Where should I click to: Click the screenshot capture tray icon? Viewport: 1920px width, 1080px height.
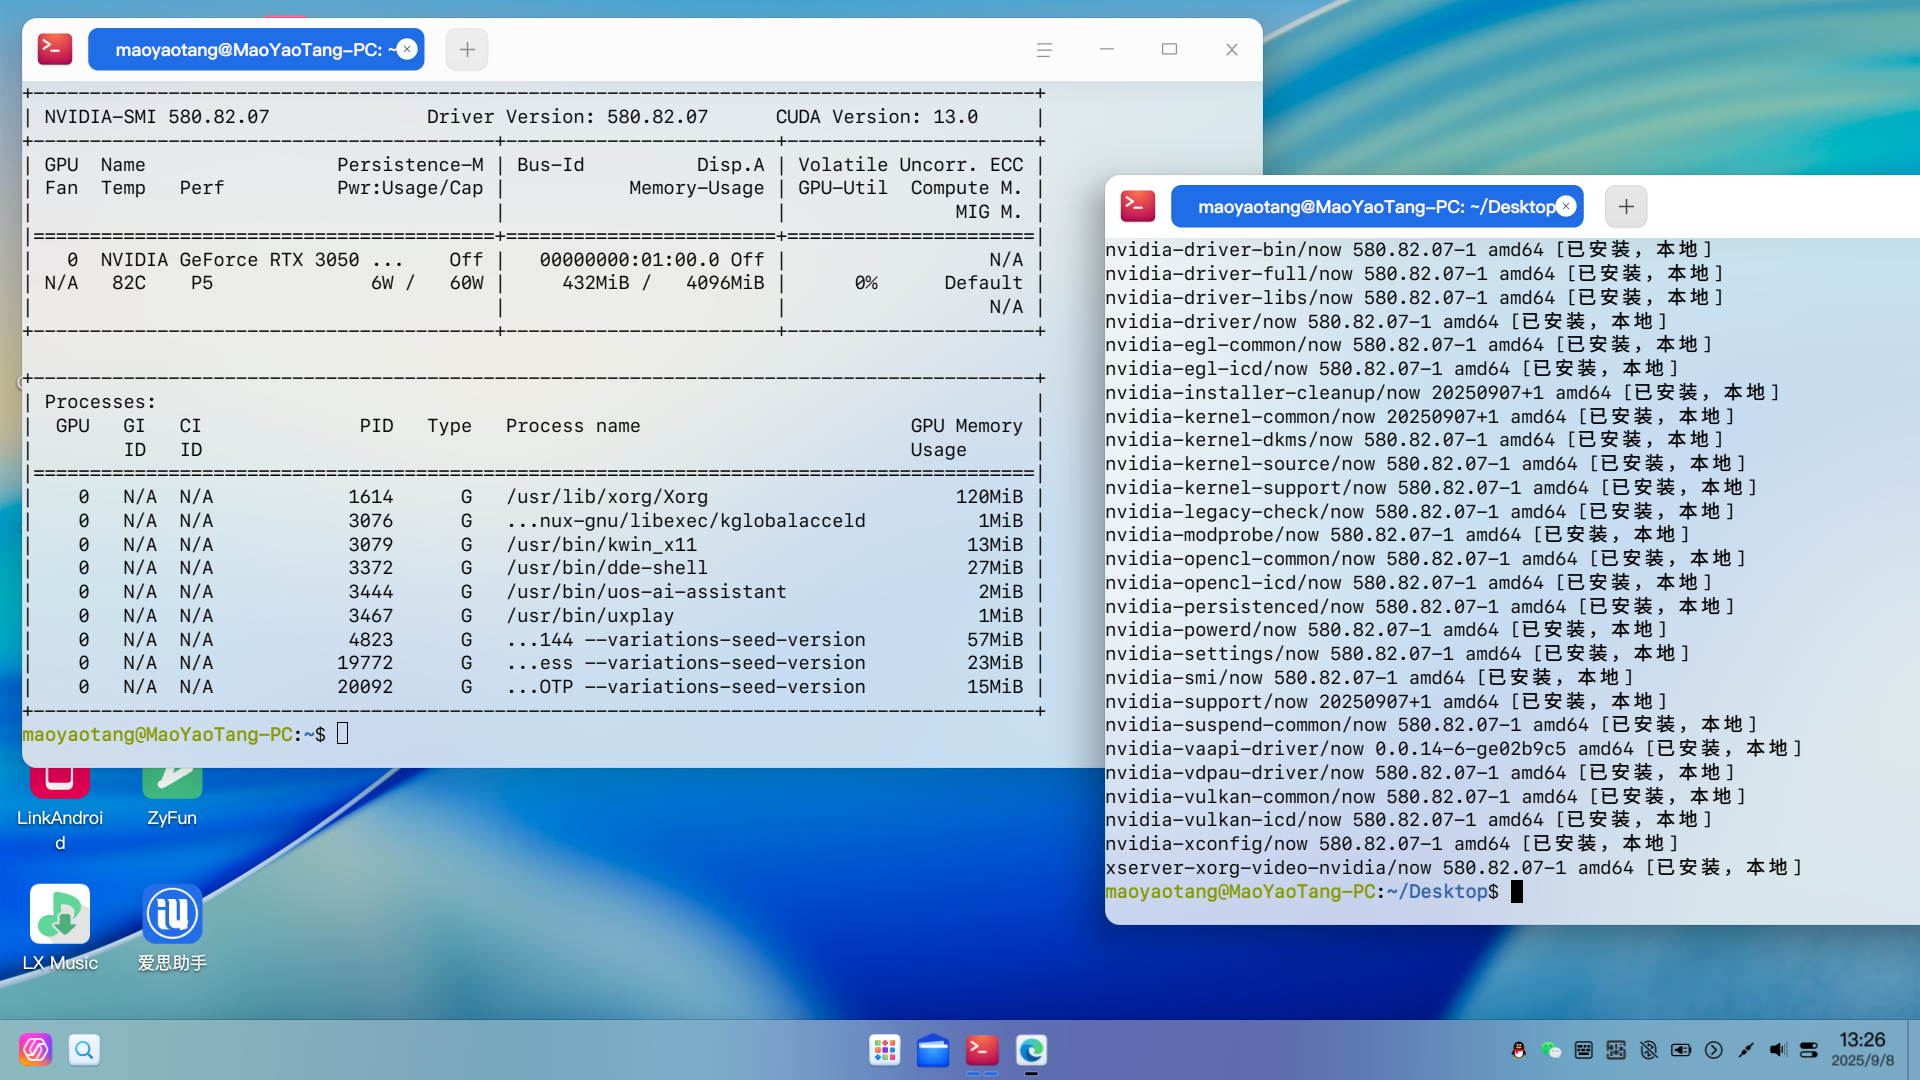(x=1616, y=1049)
